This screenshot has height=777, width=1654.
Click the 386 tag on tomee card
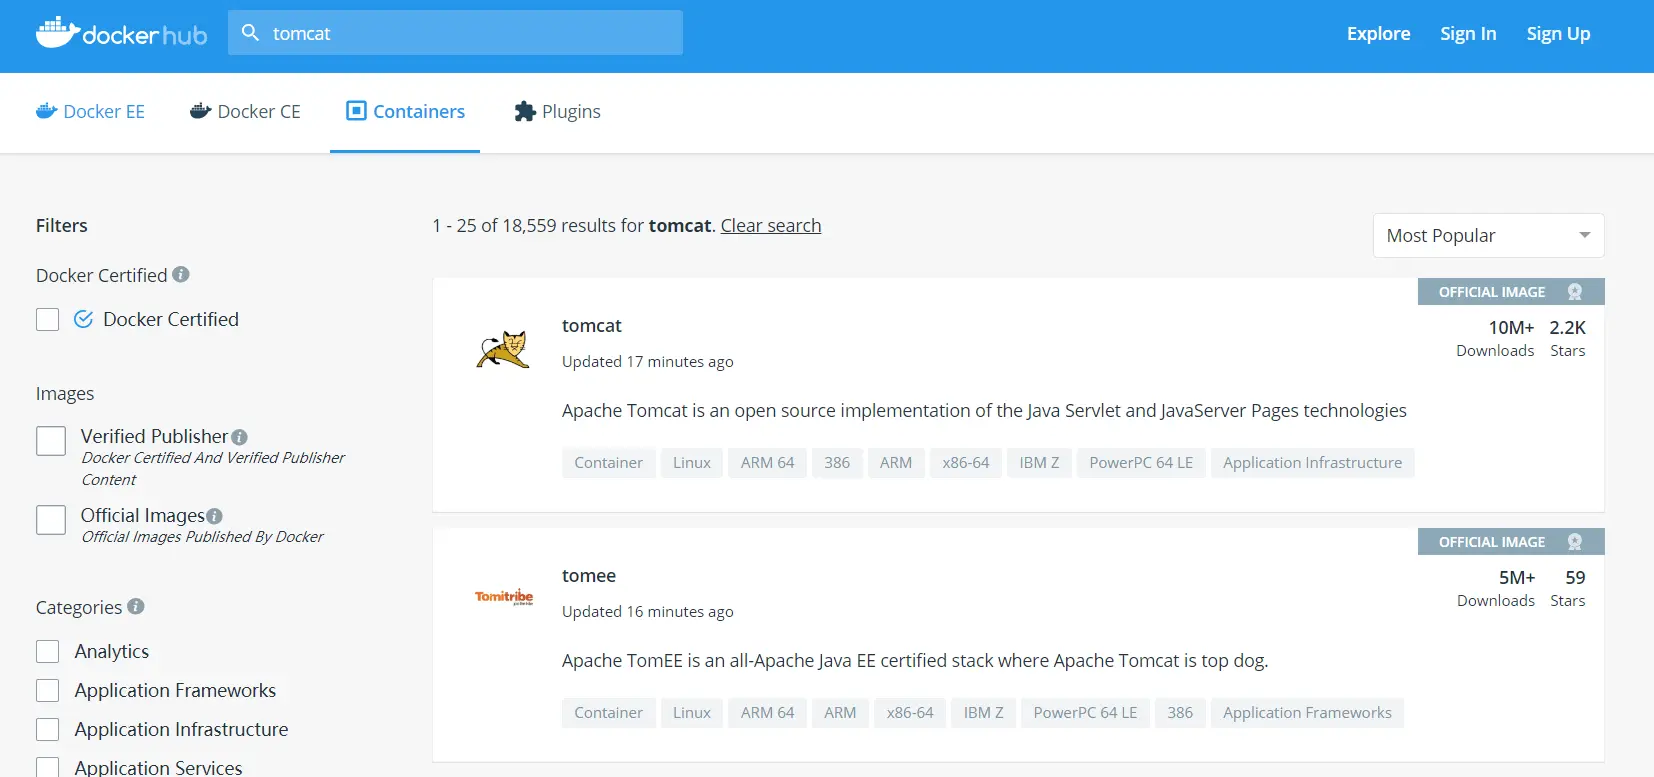[x=1180, y=713]
